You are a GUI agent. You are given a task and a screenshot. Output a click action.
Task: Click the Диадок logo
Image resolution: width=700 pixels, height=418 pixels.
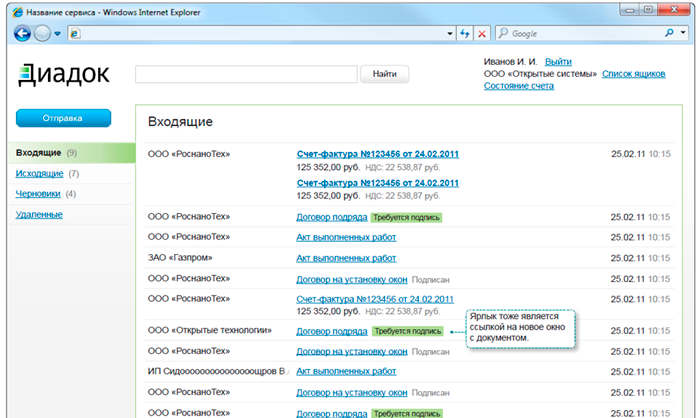[x=64, y=74]
